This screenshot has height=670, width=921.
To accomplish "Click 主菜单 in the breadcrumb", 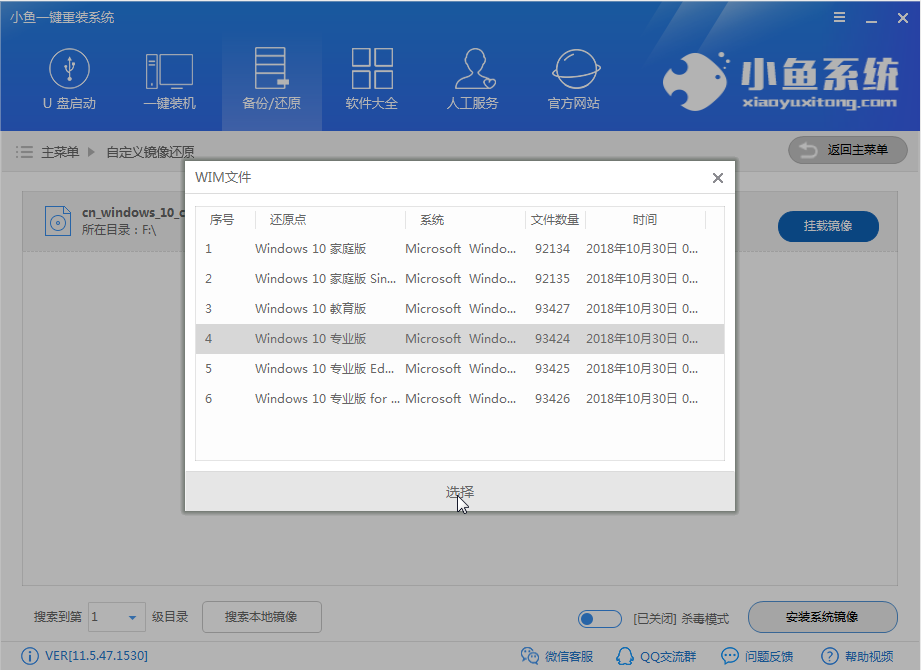I will click(x=59, y=152).
